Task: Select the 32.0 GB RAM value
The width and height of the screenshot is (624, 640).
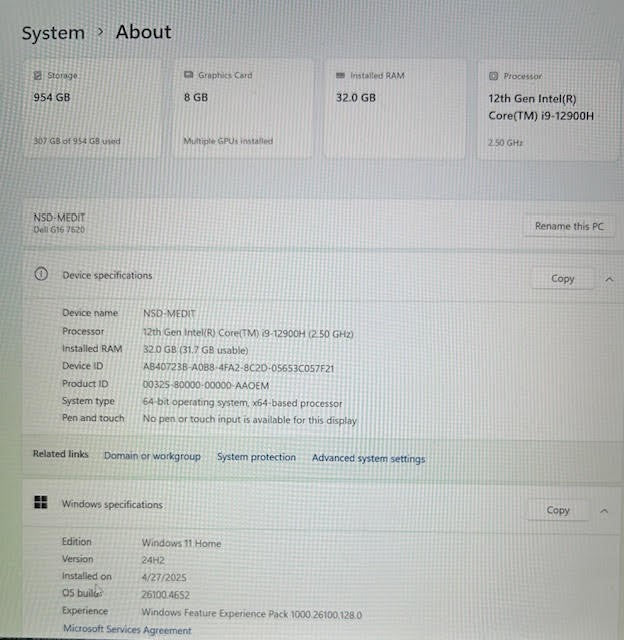Action: 356,98
